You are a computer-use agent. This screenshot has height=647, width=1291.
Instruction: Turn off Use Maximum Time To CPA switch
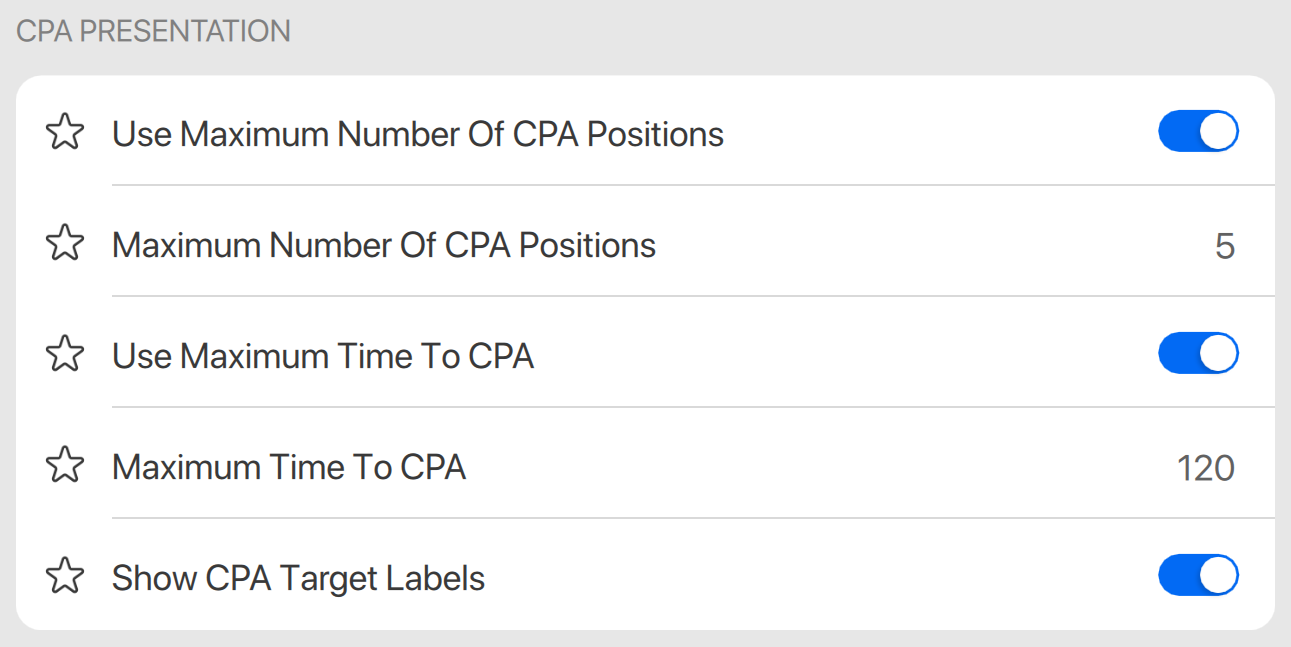pos(1198,354)
